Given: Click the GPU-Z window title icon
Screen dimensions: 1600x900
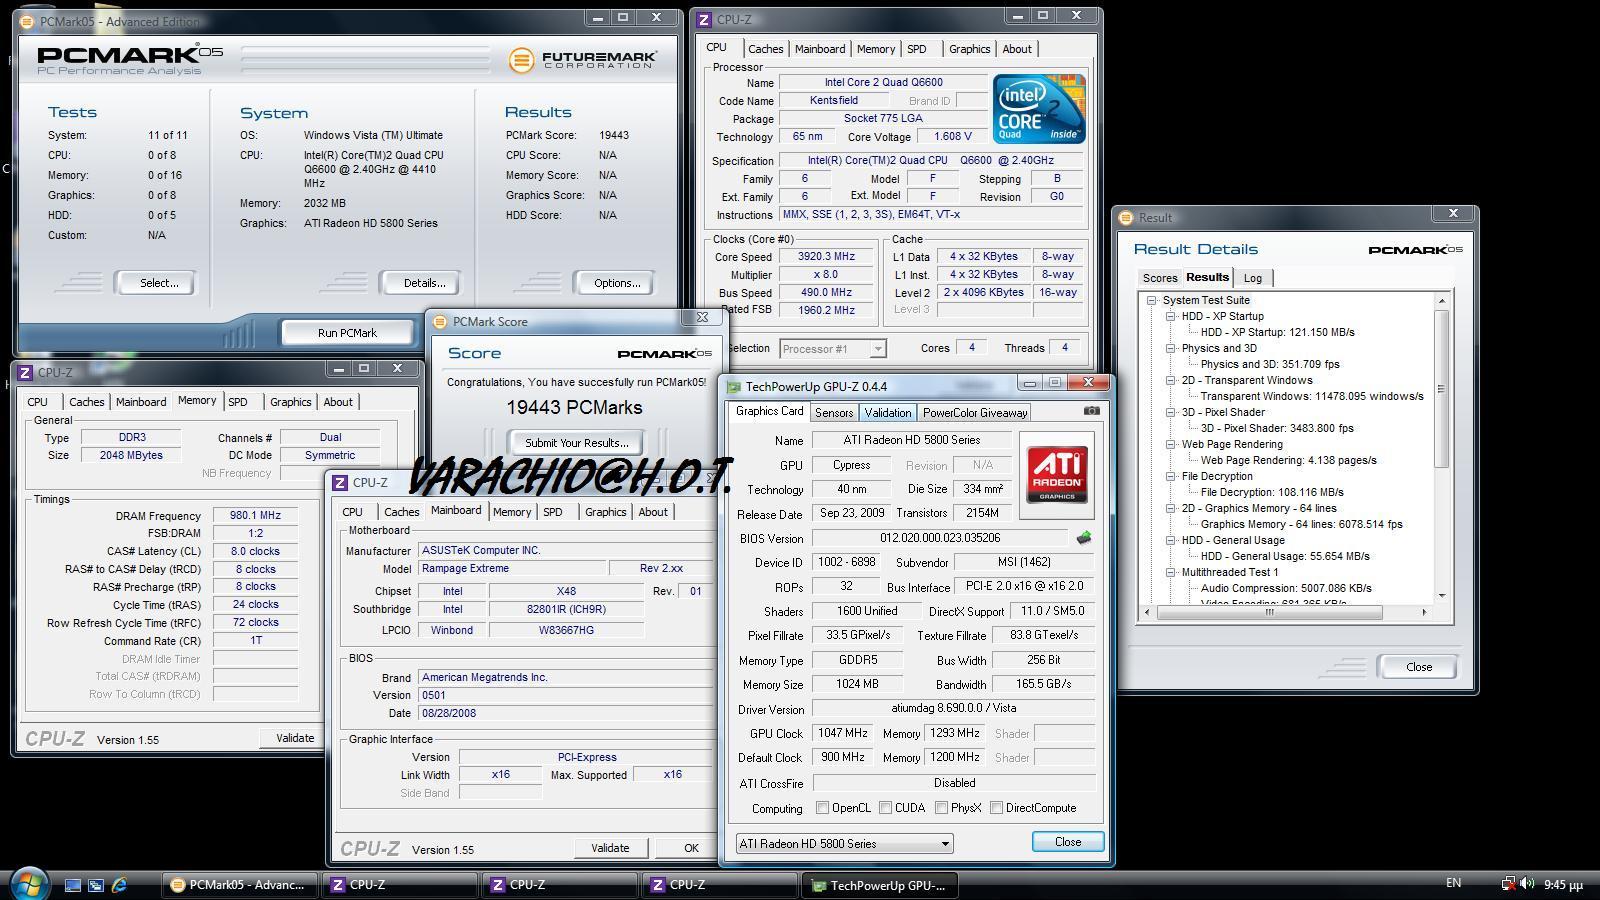Looking at the screenshot, I should pyautogui.click(x=734, y=387).
